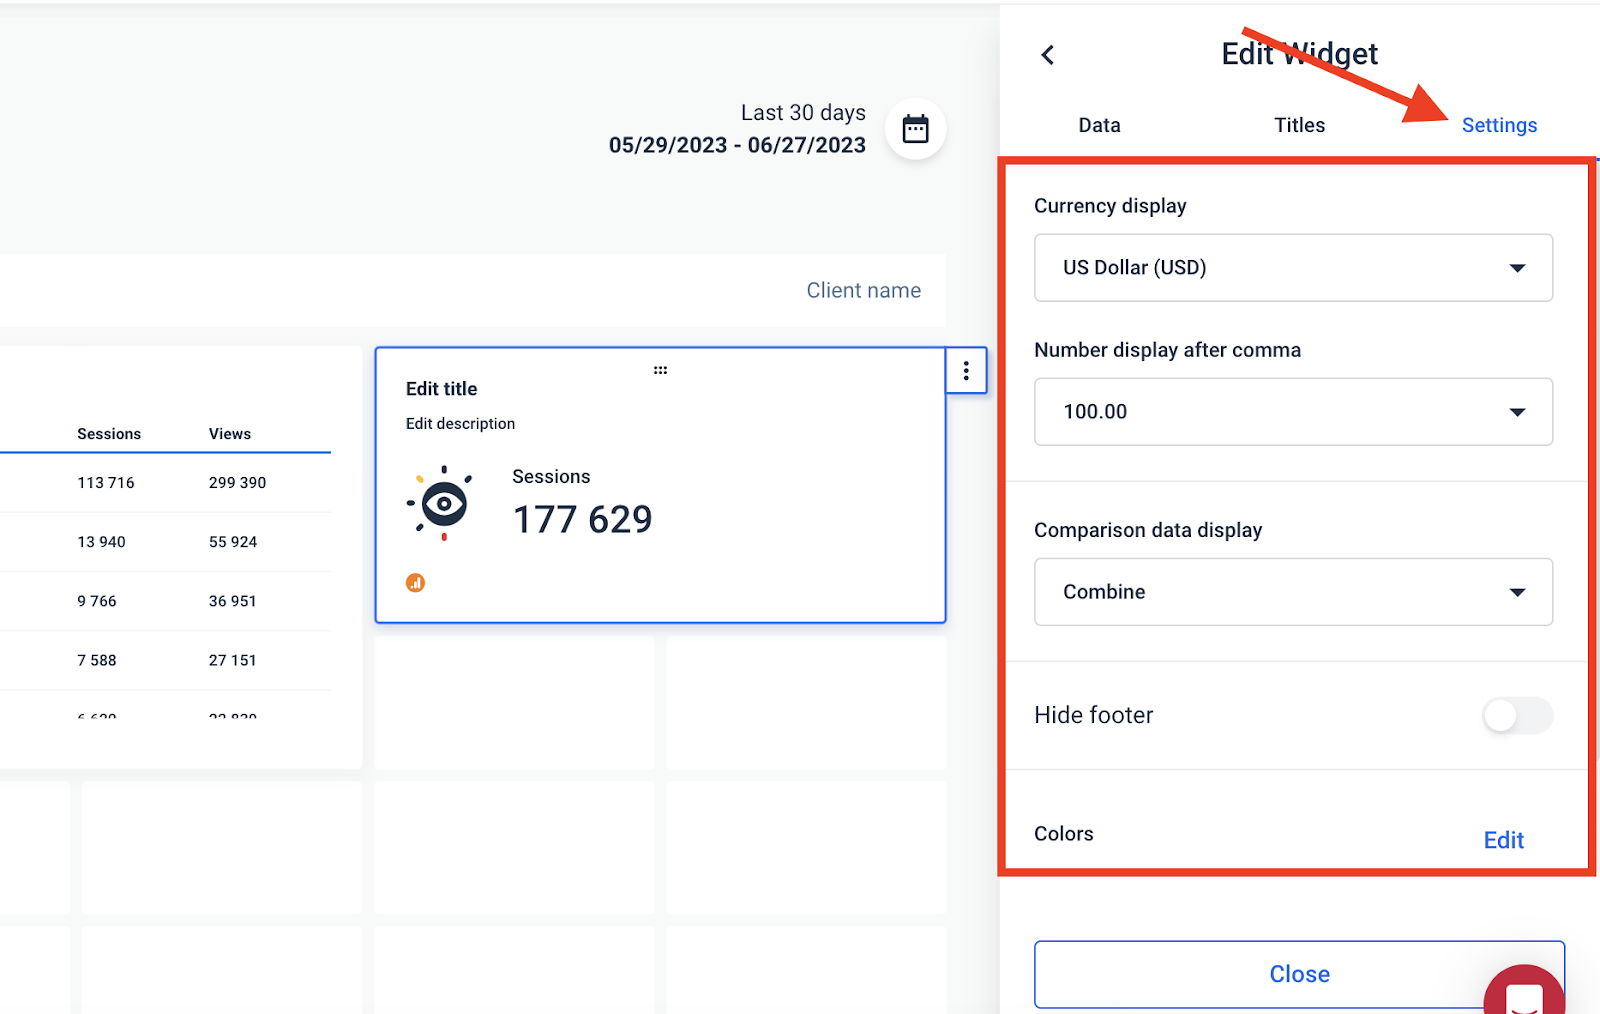Image resolution: width=1600 pixels, height=1014 pixels.
Task: Click the back chevron beside Edit Widget
Action: coord(1047,55)
